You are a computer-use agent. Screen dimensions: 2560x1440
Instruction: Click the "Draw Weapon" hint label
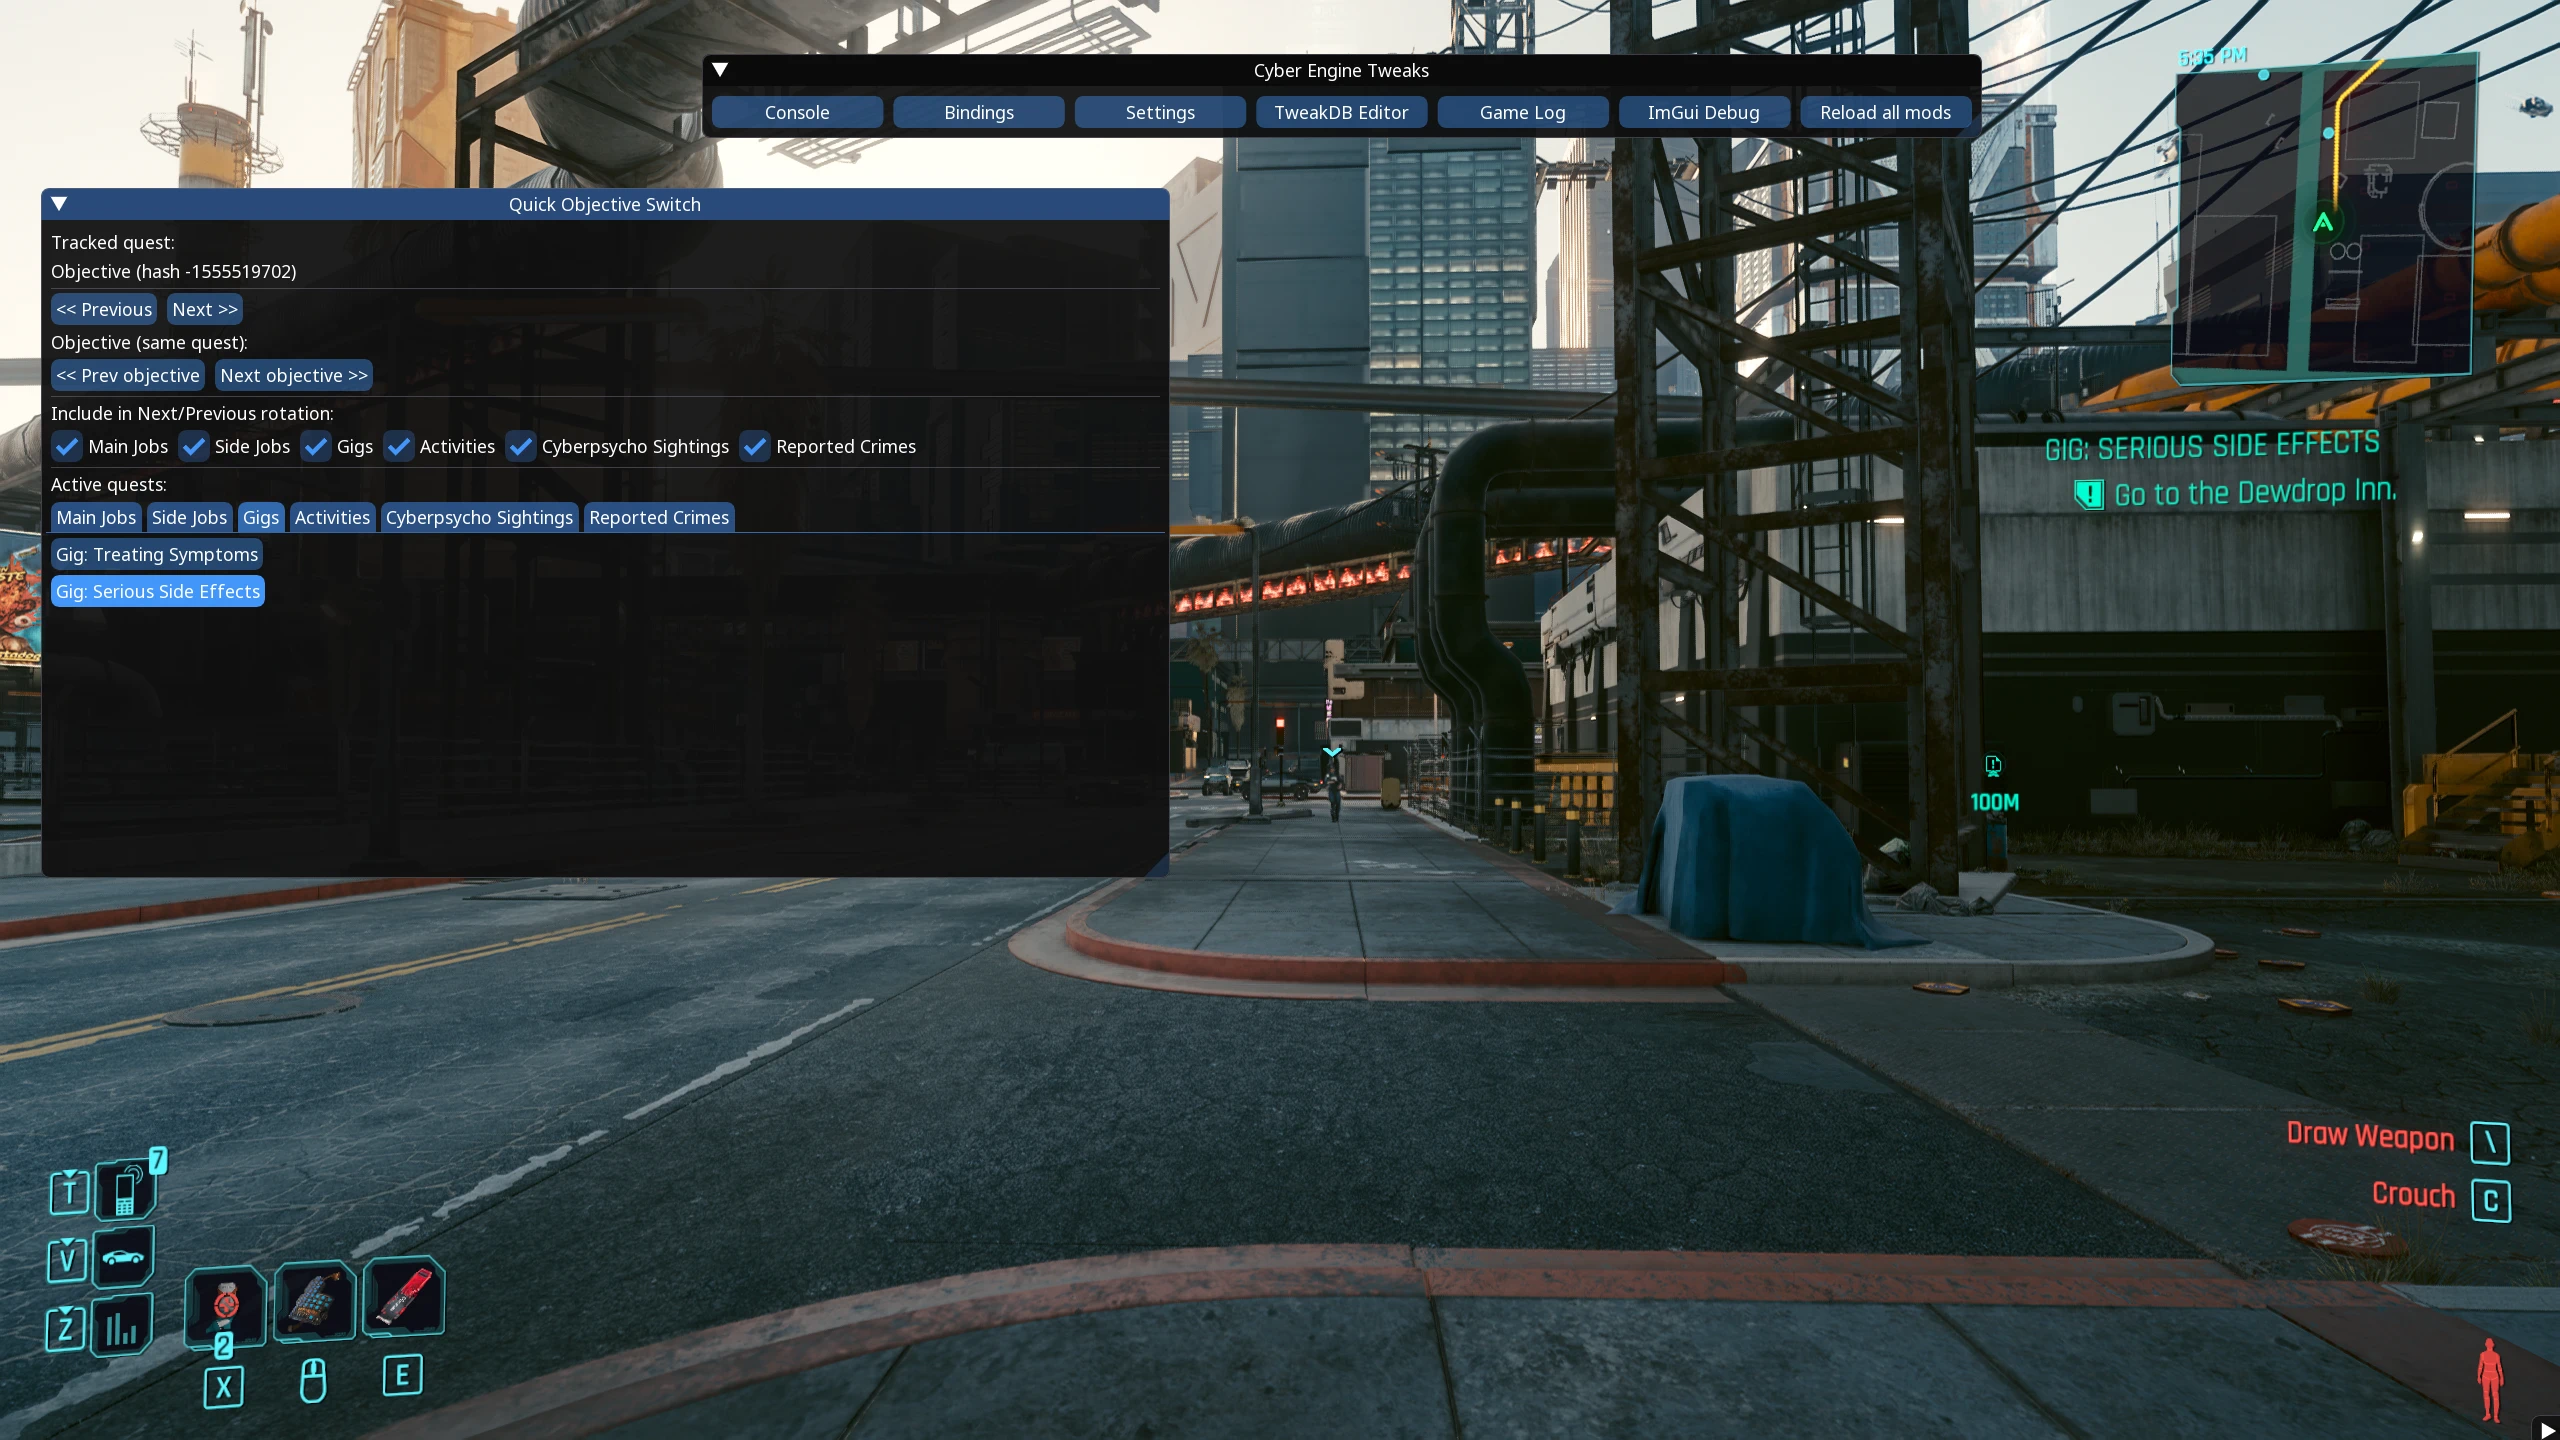[x=2370, y=1136]
